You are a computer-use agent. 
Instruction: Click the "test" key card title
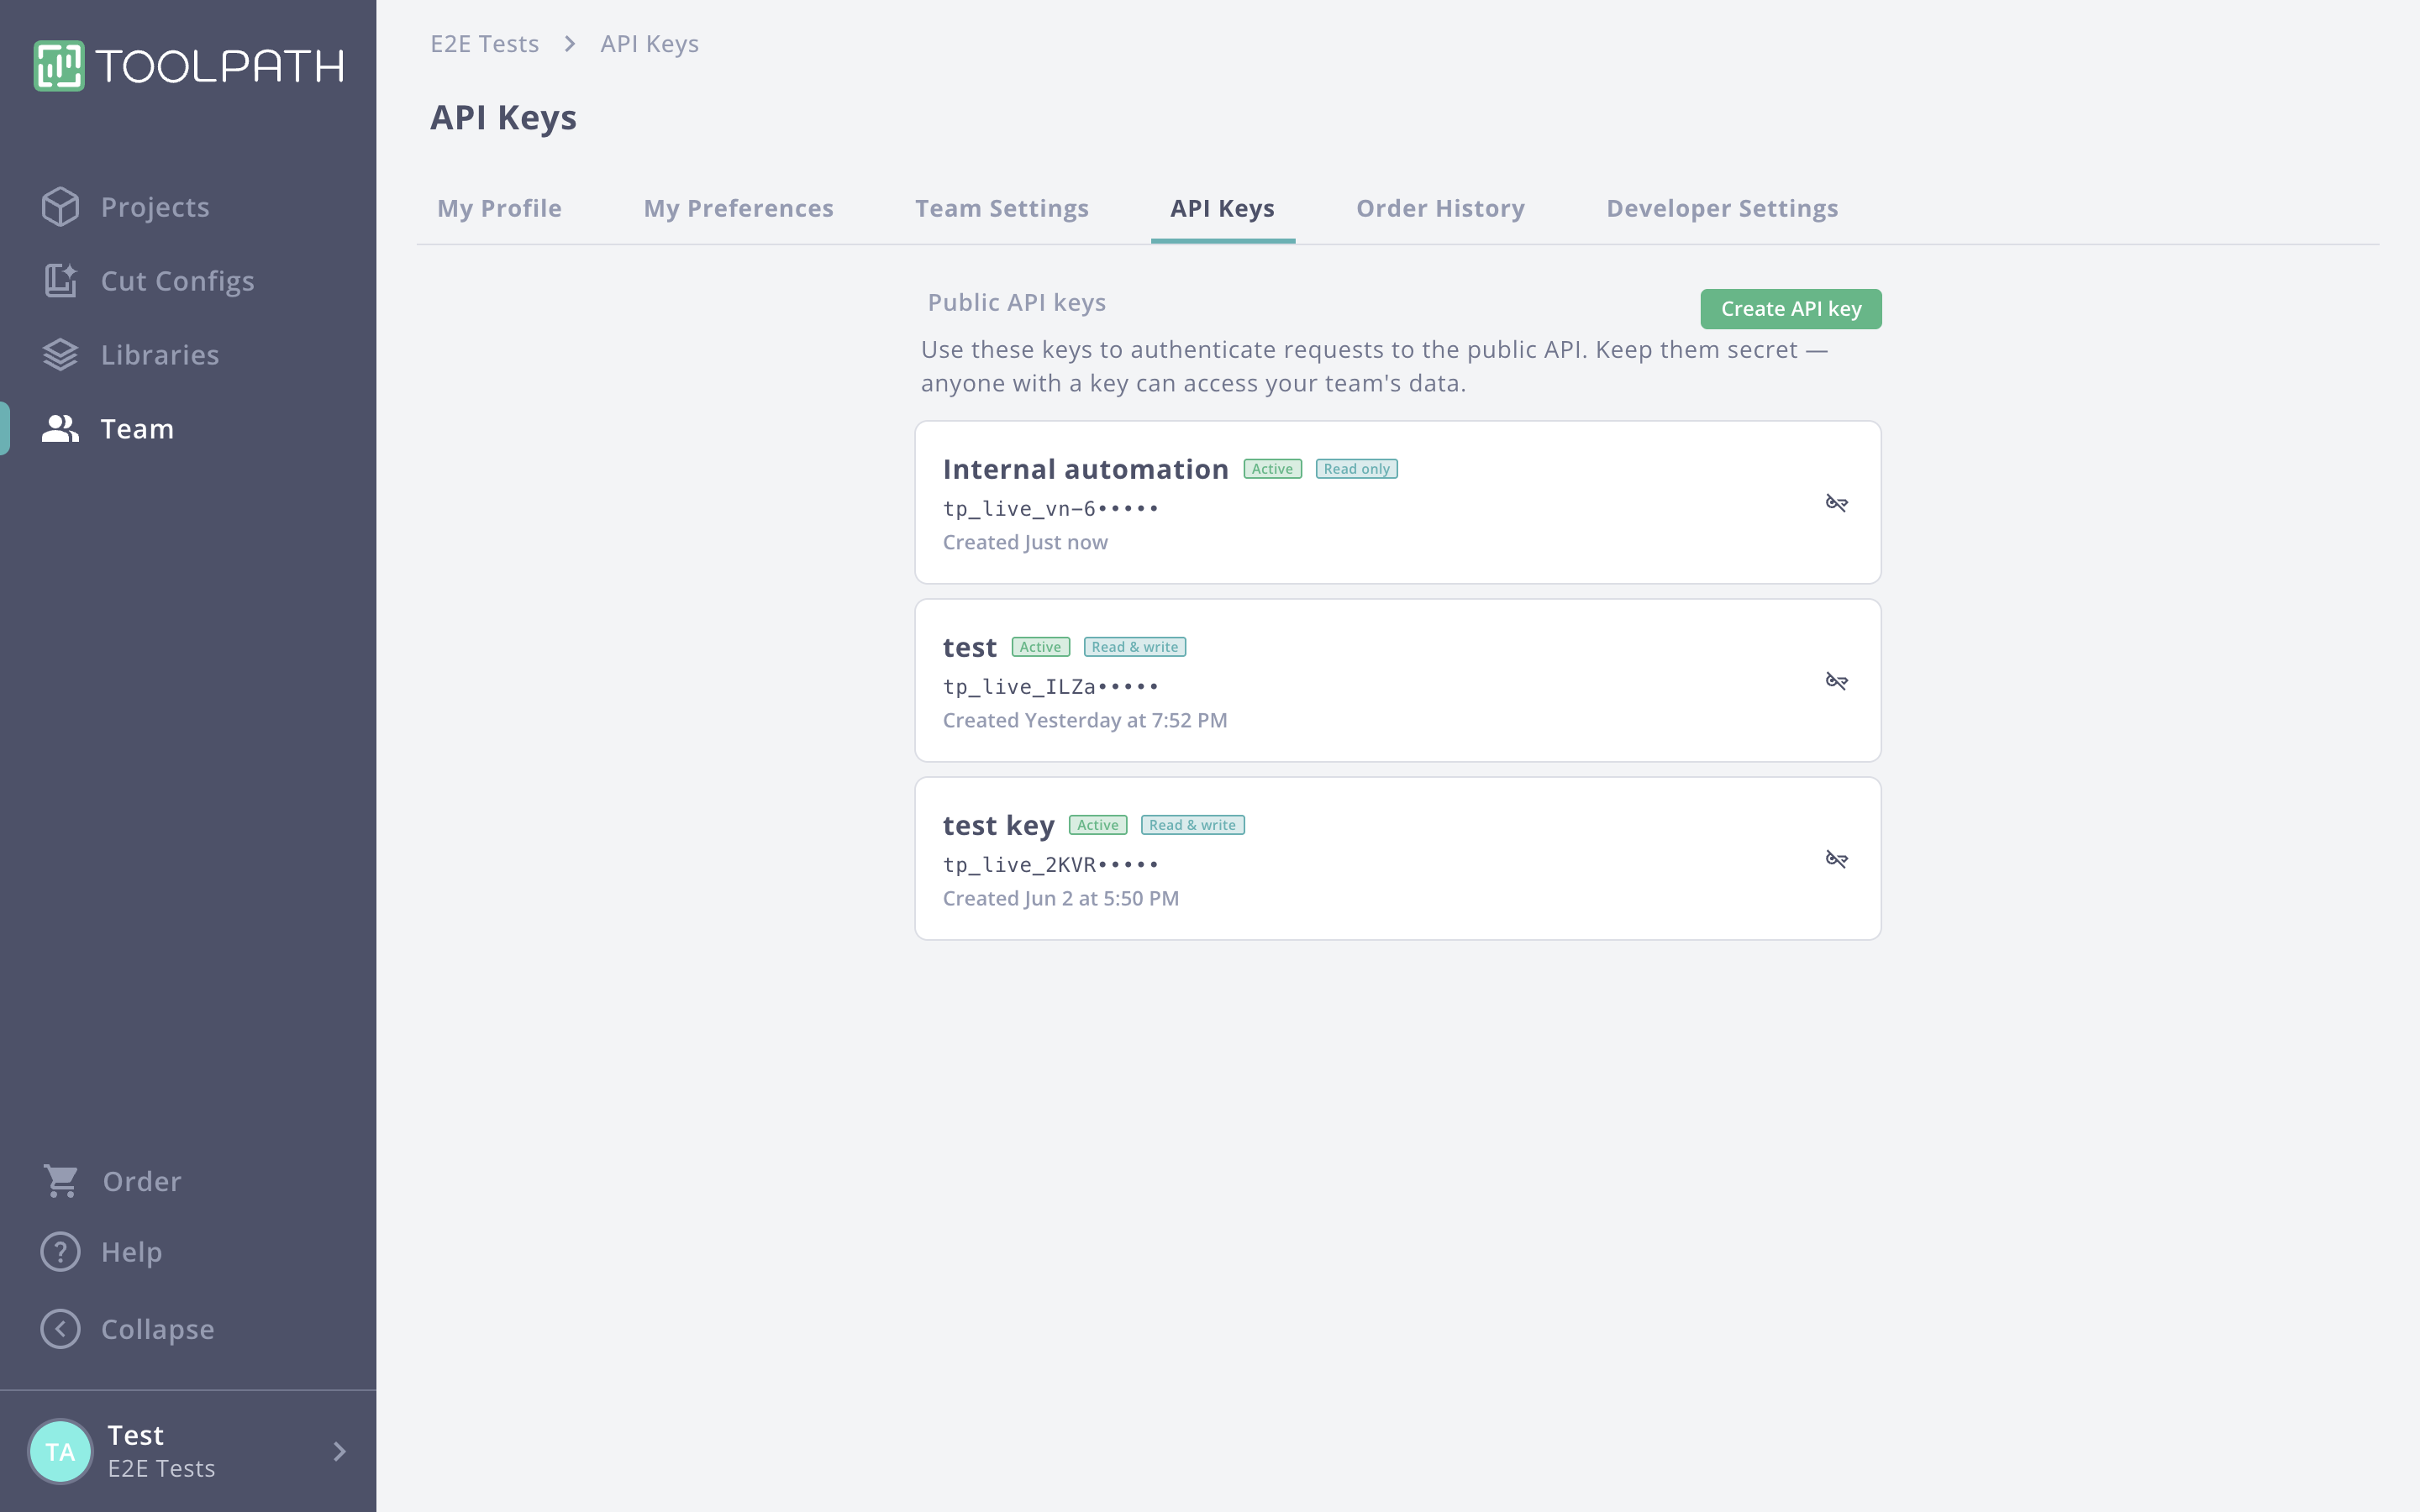969,647
